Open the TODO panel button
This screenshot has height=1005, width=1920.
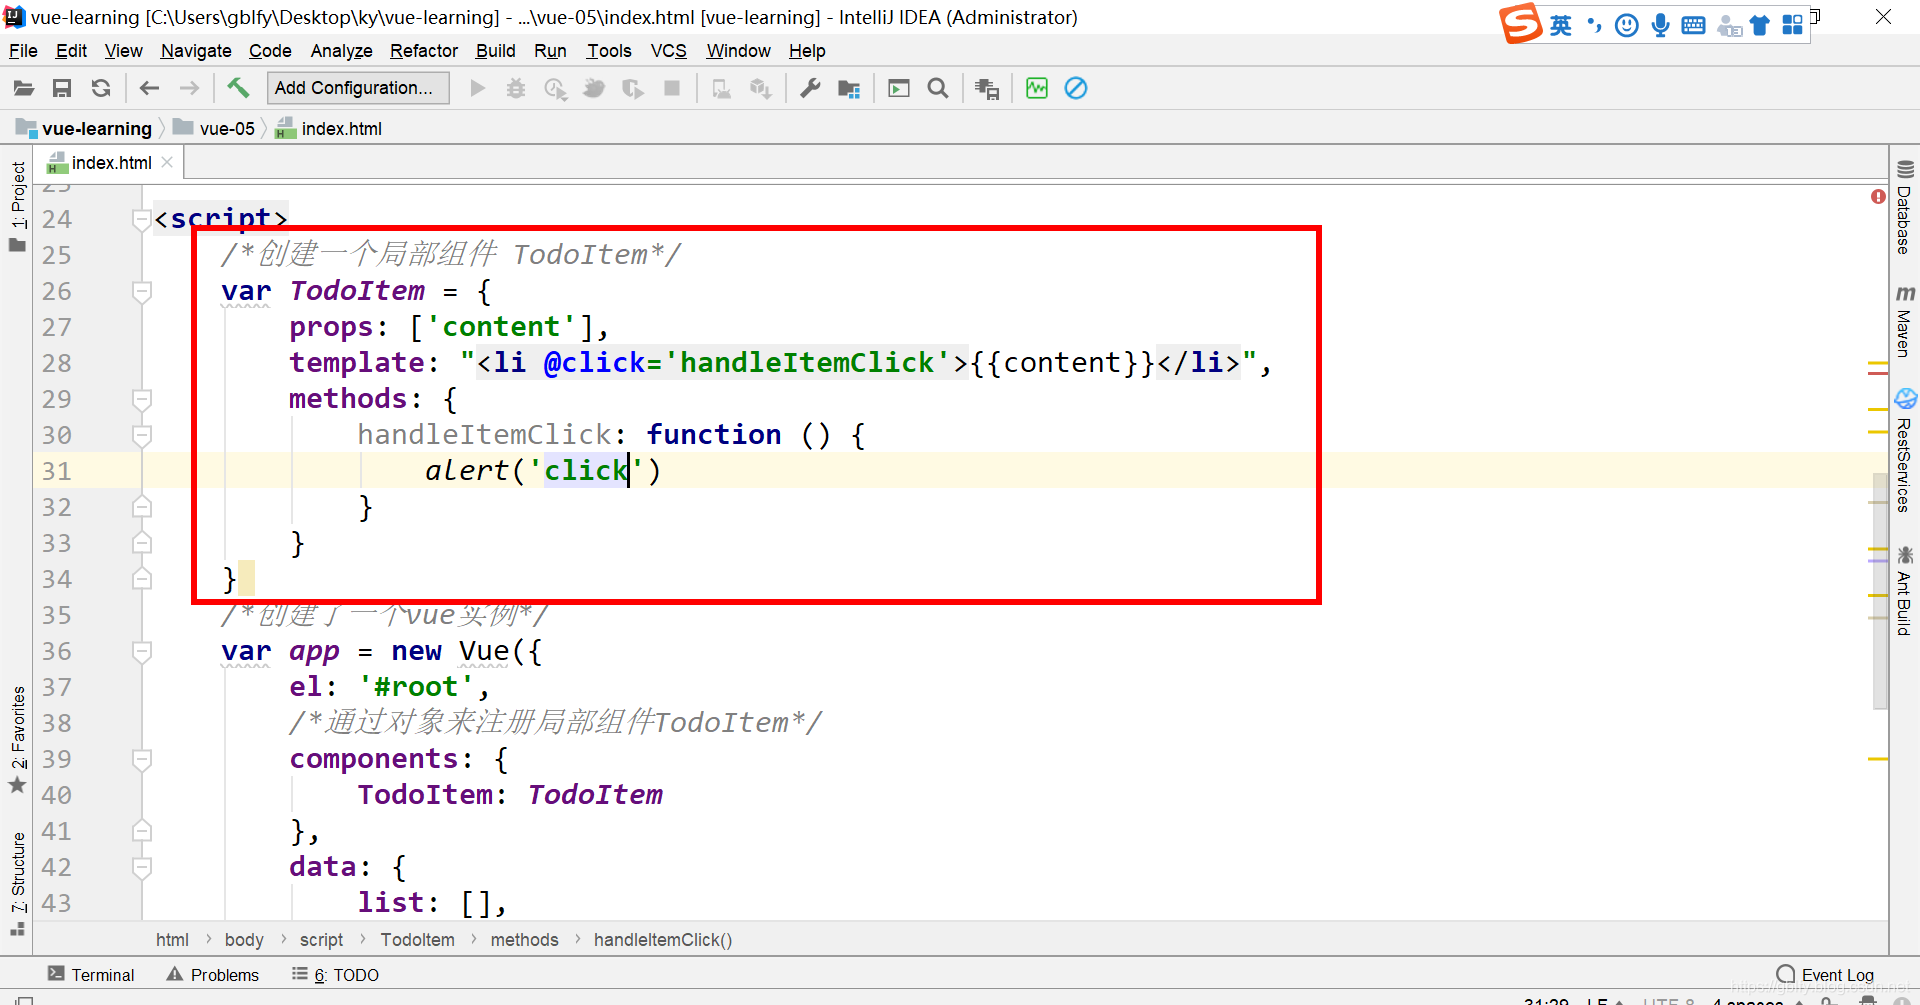pos(335,975)
